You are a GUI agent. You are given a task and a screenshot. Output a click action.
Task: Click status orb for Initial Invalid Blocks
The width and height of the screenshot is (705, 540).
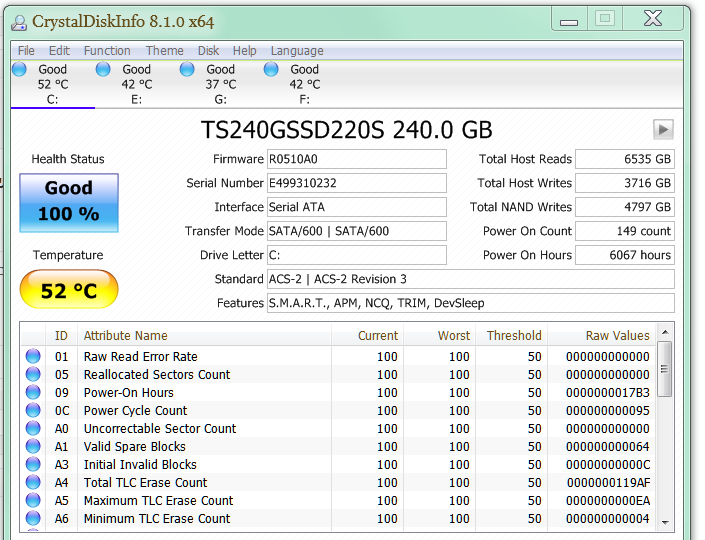pos(33,464)
